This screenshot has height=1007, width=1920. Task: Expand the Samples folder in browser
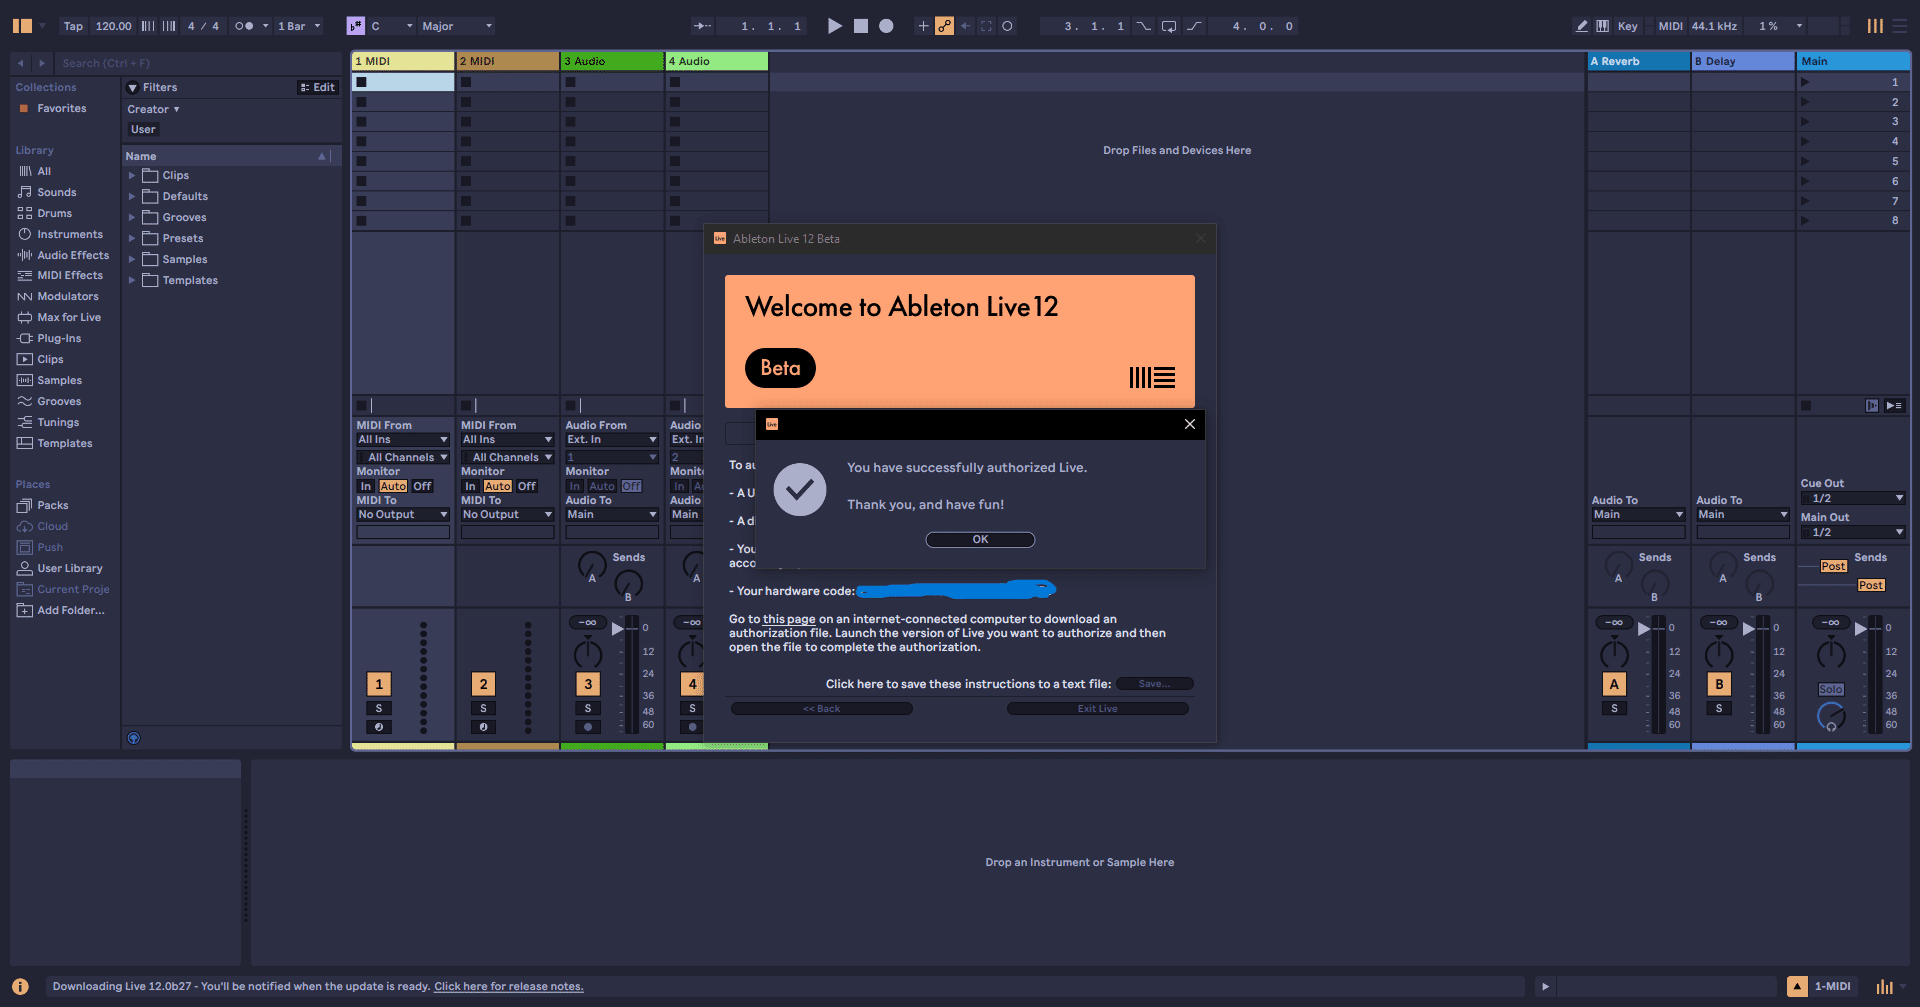point(131,260)
